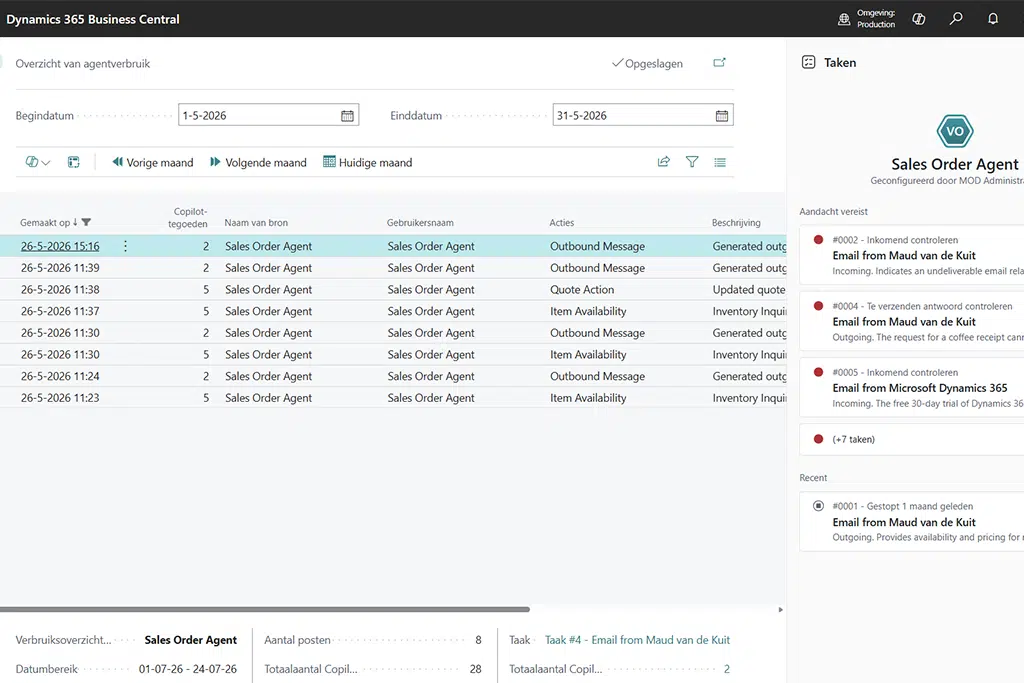The width and height of the screenshot is (1024, 683).
Task: Select the 26-5-2026 11:24 row date
Action: click(x=60, y=376)
